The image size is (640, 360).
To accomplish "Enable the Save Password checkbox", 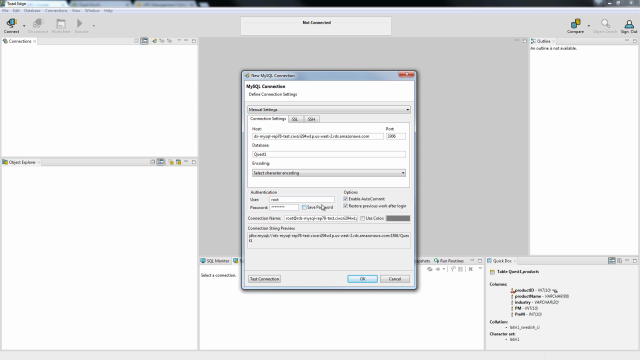I will point(304,207).
